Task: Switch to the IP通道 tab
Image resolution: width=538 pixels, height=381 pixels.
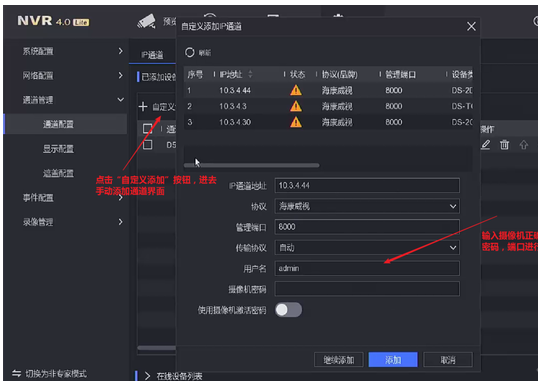Action: [x=152, y=55]
